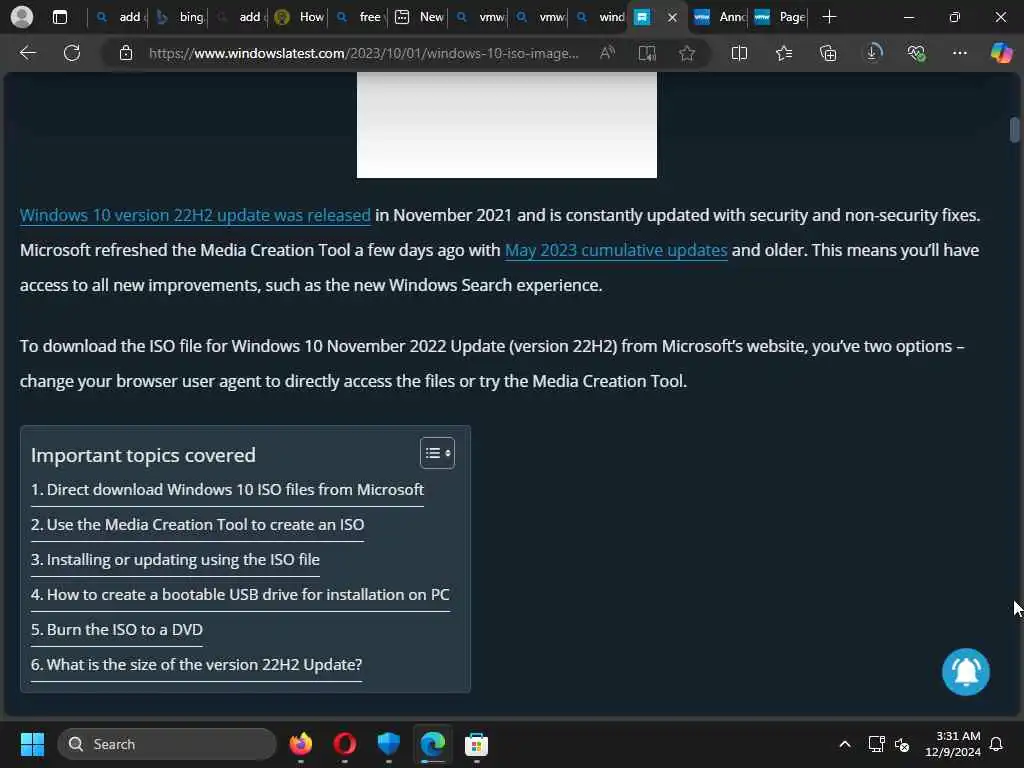Viewport: 1024px width, 768px height.
Task: Open a new browser tab
Action: [829, 17]
